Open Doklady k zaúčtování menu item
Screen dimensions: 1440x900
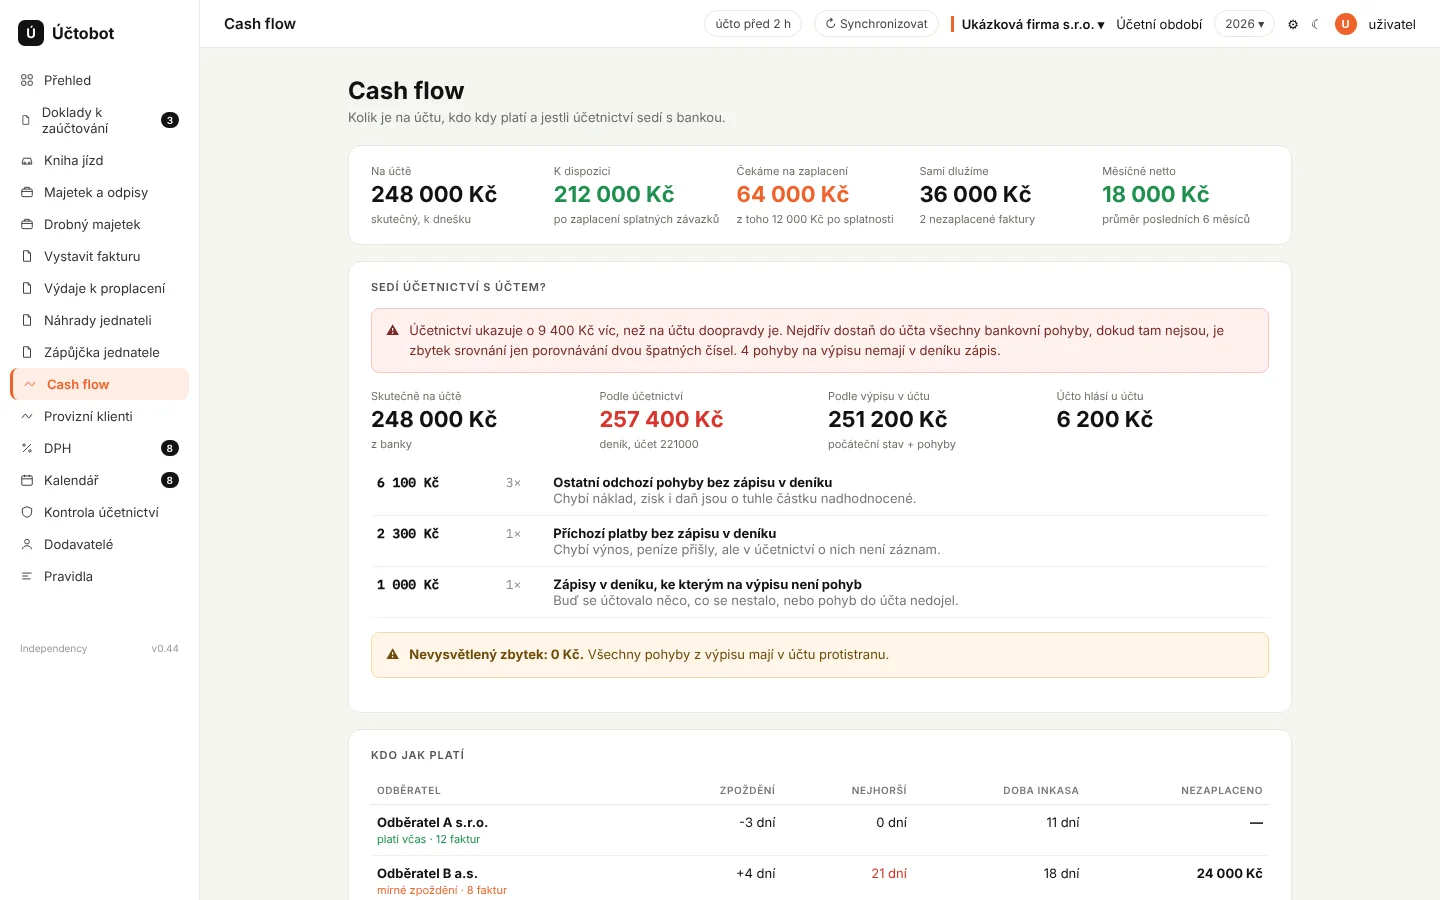[99, 120]
